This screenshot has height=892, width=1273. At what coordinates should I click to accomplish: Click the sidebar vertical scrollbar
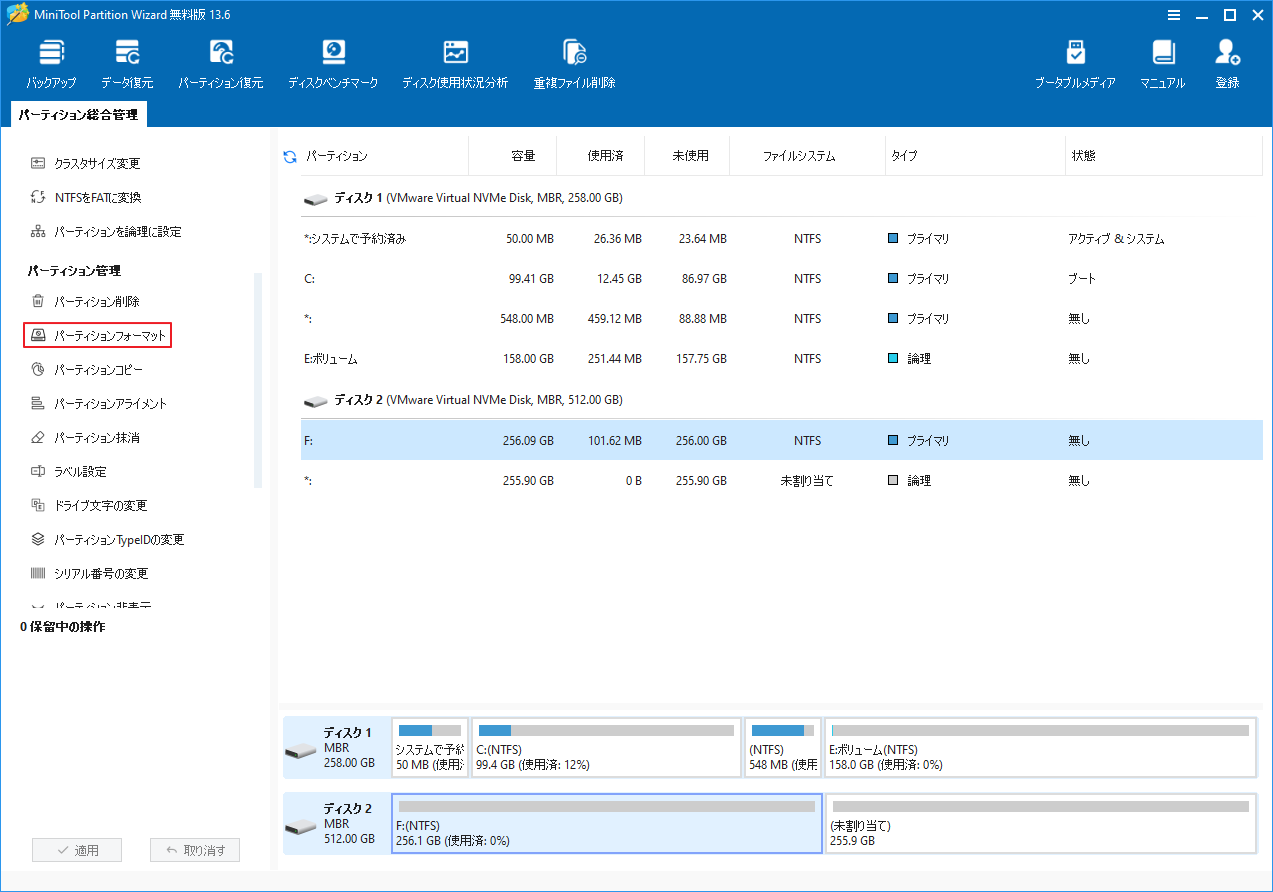[x=258, y=380]
